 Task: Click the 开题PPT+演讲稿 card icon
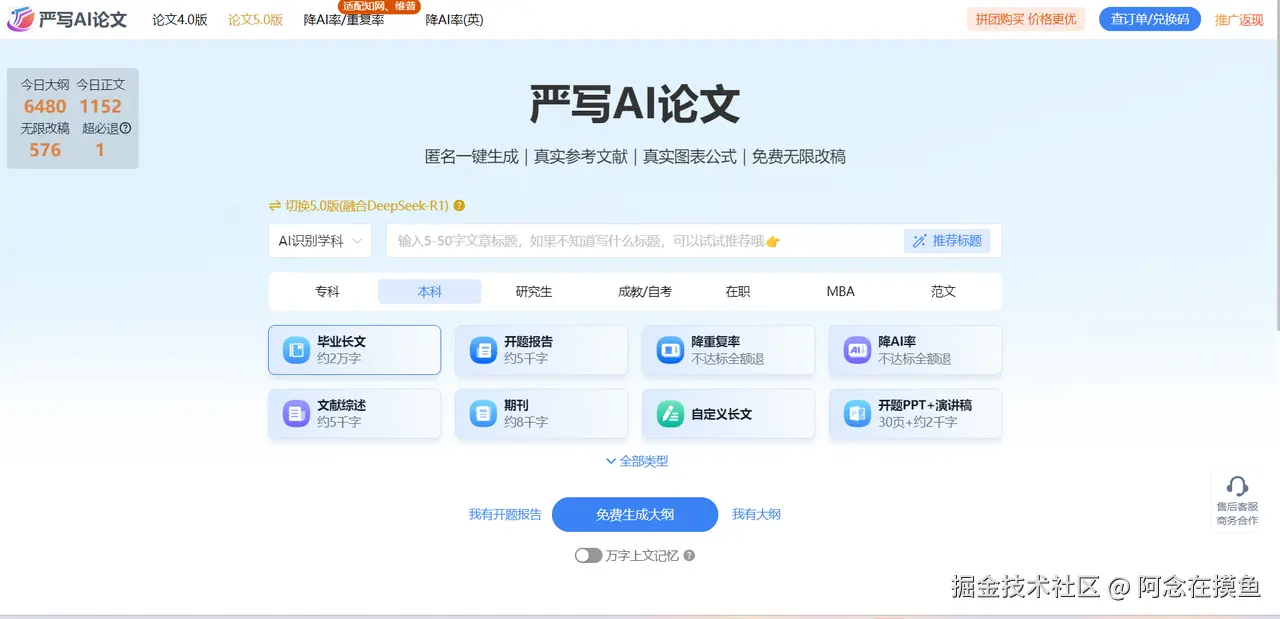tap(857, 413)
